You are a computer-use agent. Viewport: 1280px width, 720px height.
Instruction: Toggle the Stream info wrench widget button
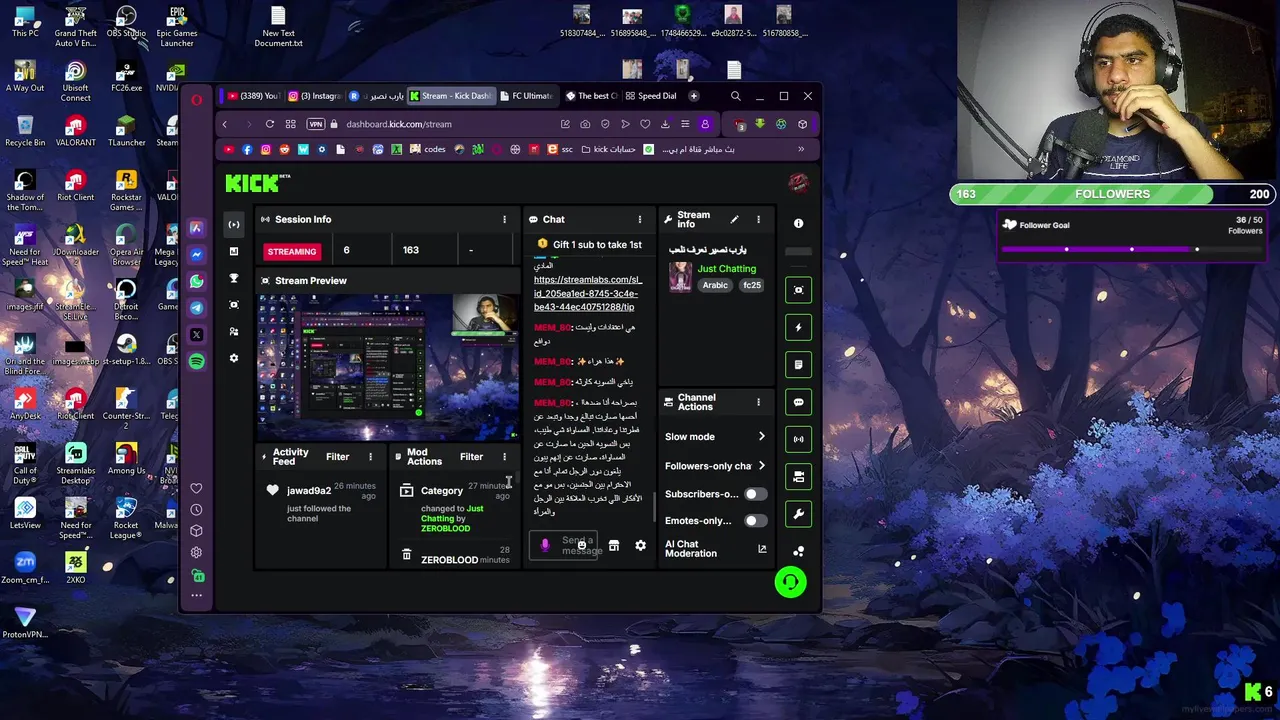click(798, 514)
